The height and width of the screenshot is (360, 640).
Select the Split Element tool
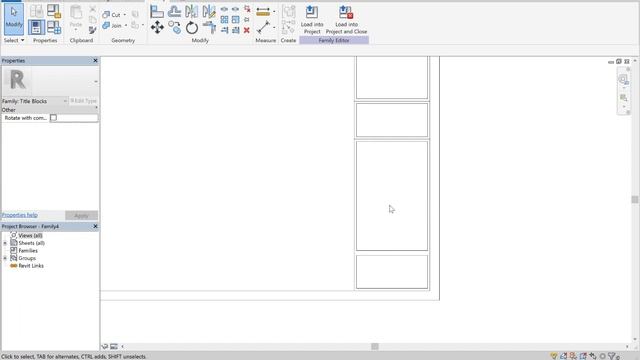pyautogui.click(x=224, y=9)
